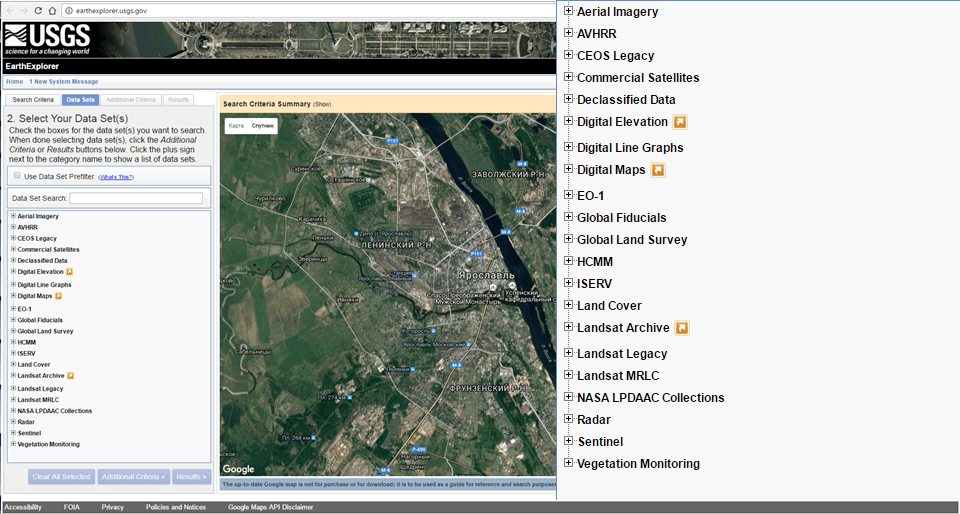This screenshot has width=960, height=514.
Task: Select the Спутник satellite map view
Action: coord(263,126)
